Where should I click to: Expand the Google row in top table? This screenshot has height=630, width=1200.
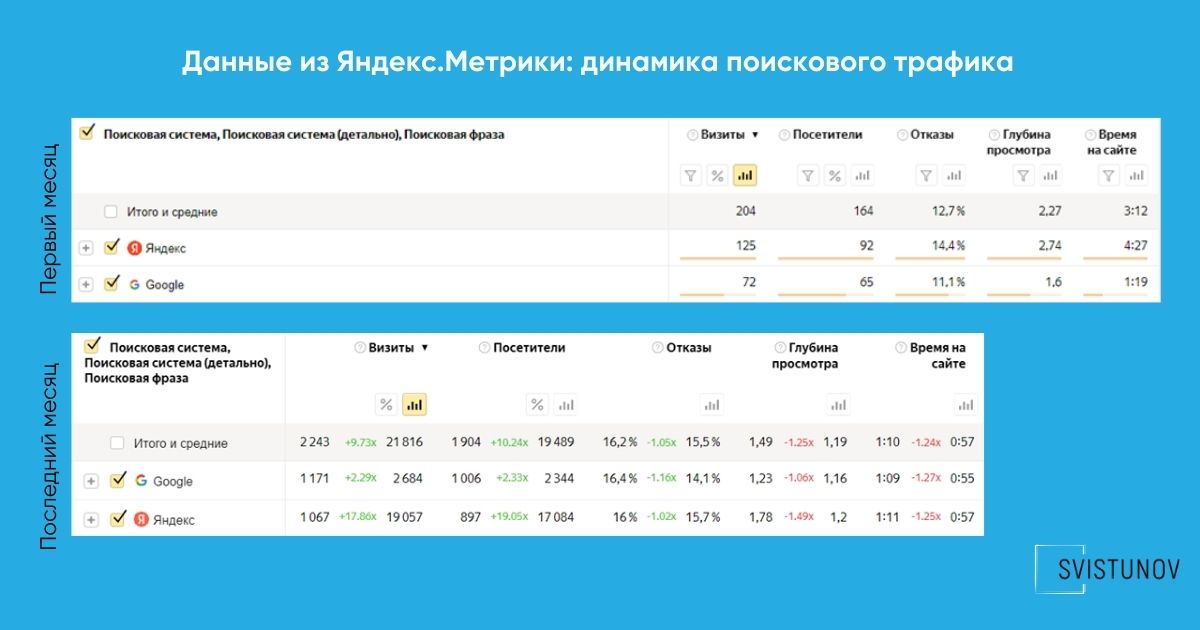click(86, 285)
